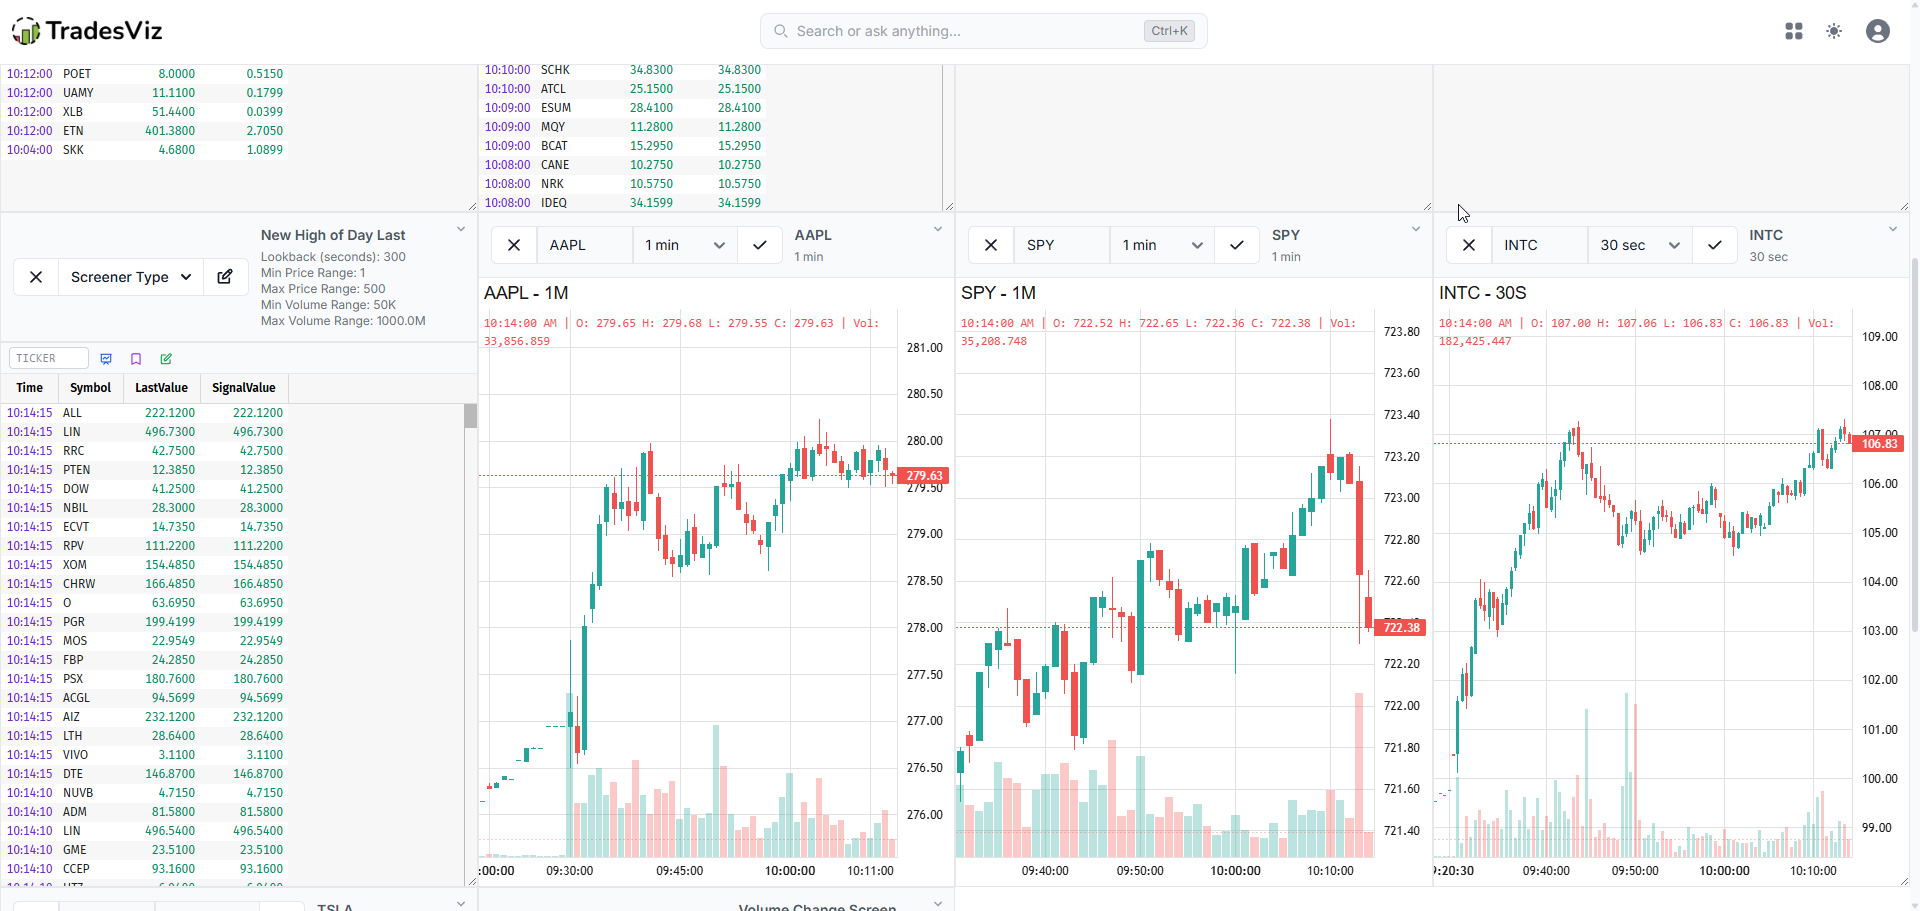Expand the INTC panel options chevron
The width and height of the screenshot is (1920, 911).
point(1893,229)
